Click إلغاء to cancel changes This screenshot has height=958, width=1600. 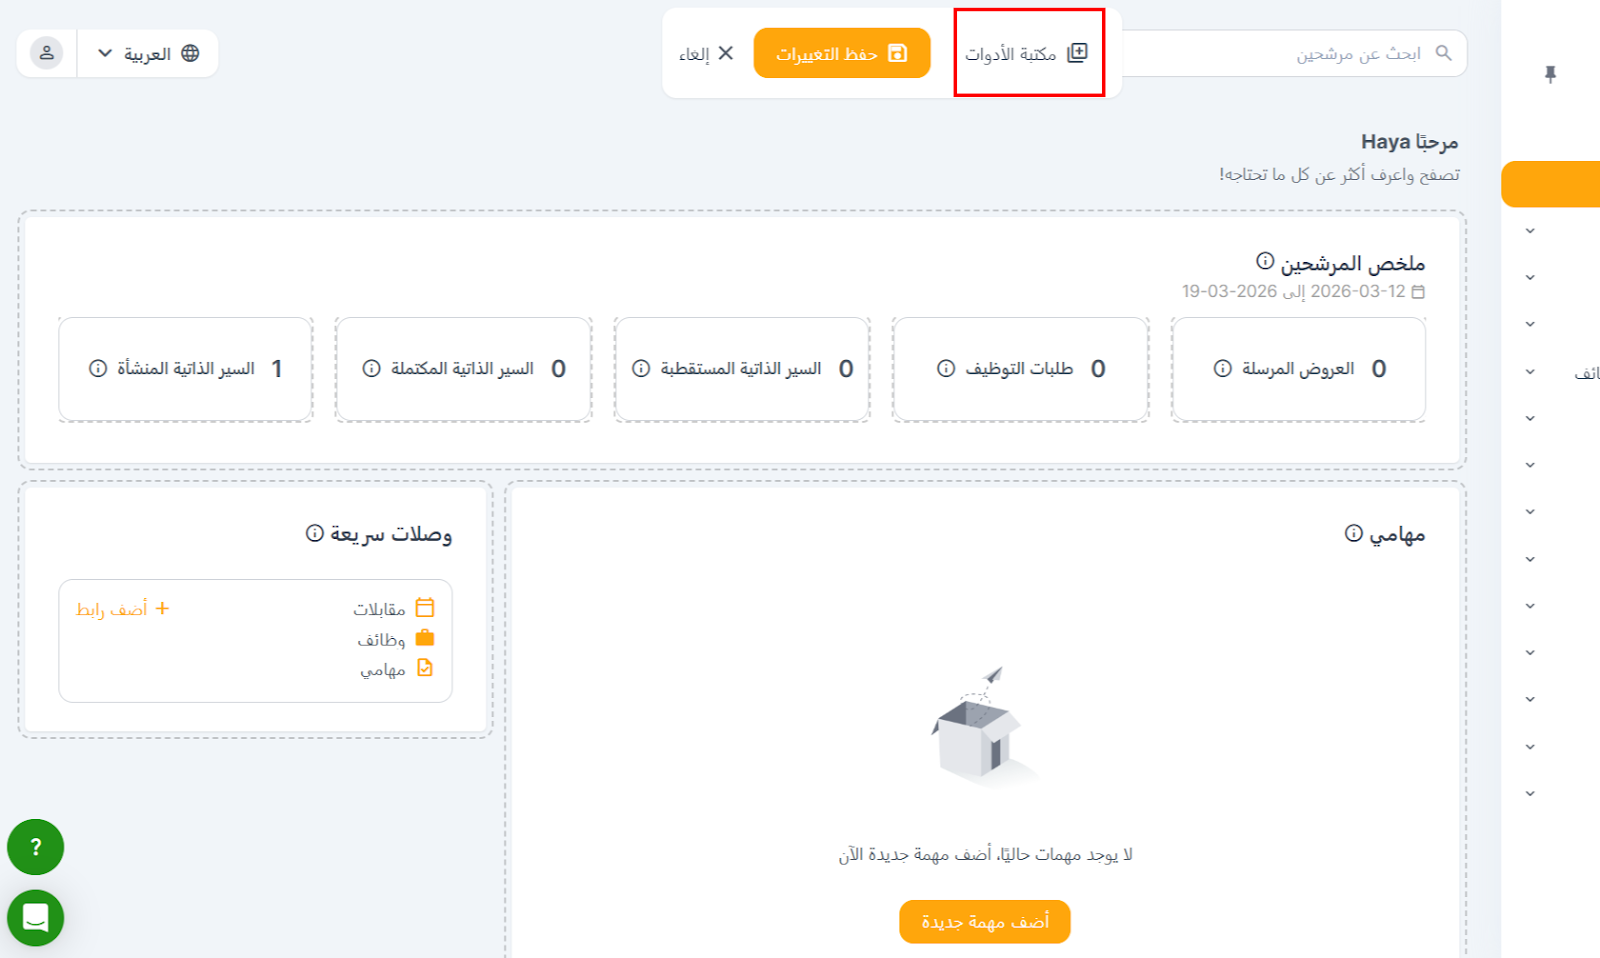click(x=706, y=53)
